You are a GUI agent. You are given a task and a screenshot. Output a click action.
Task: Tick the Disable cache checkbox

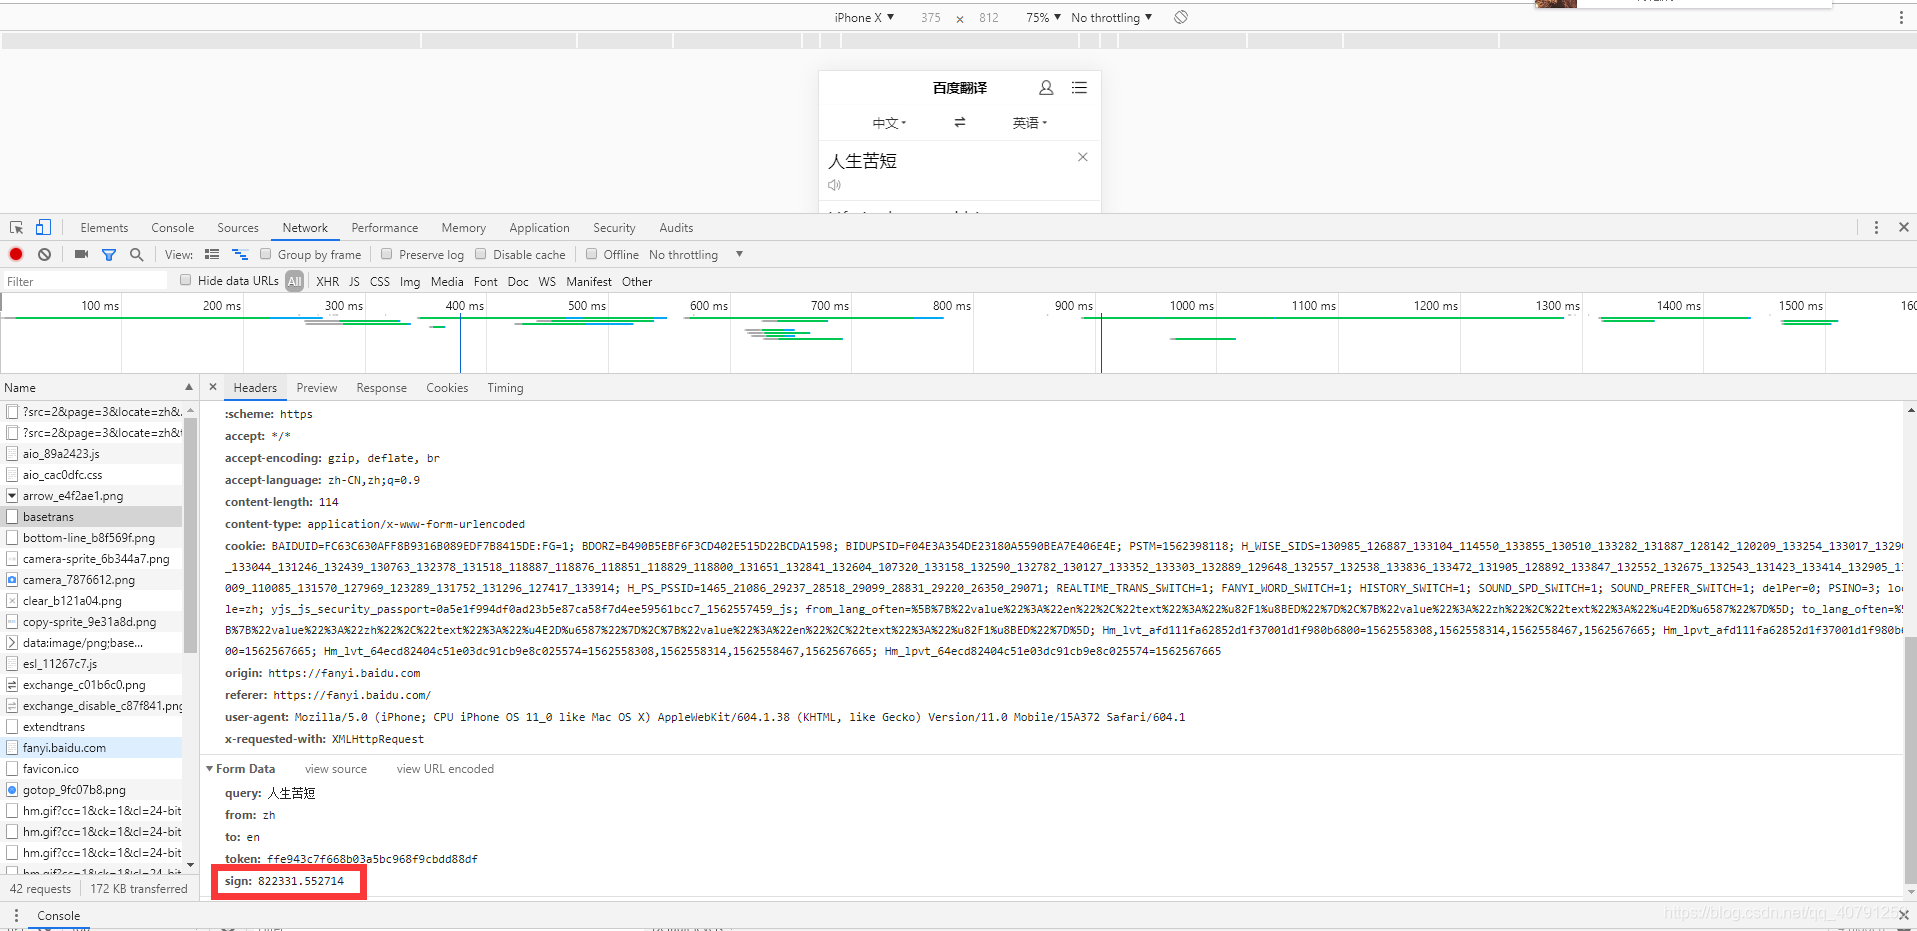point(481,254)
